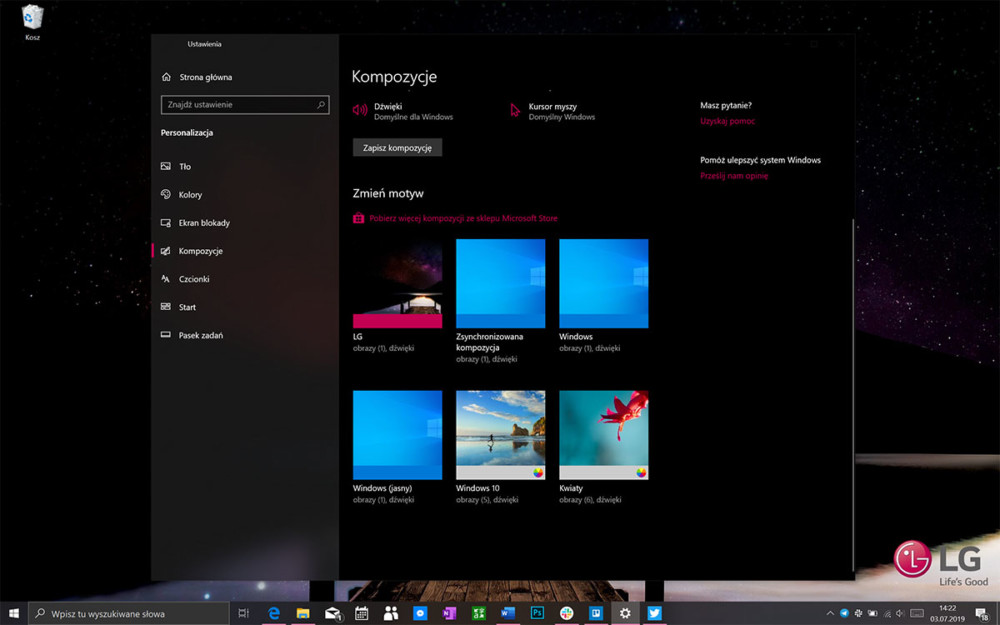Screen dimensions: 1000x625
Task: Open File Explorer from taskbar
Action: pos(303,614)
